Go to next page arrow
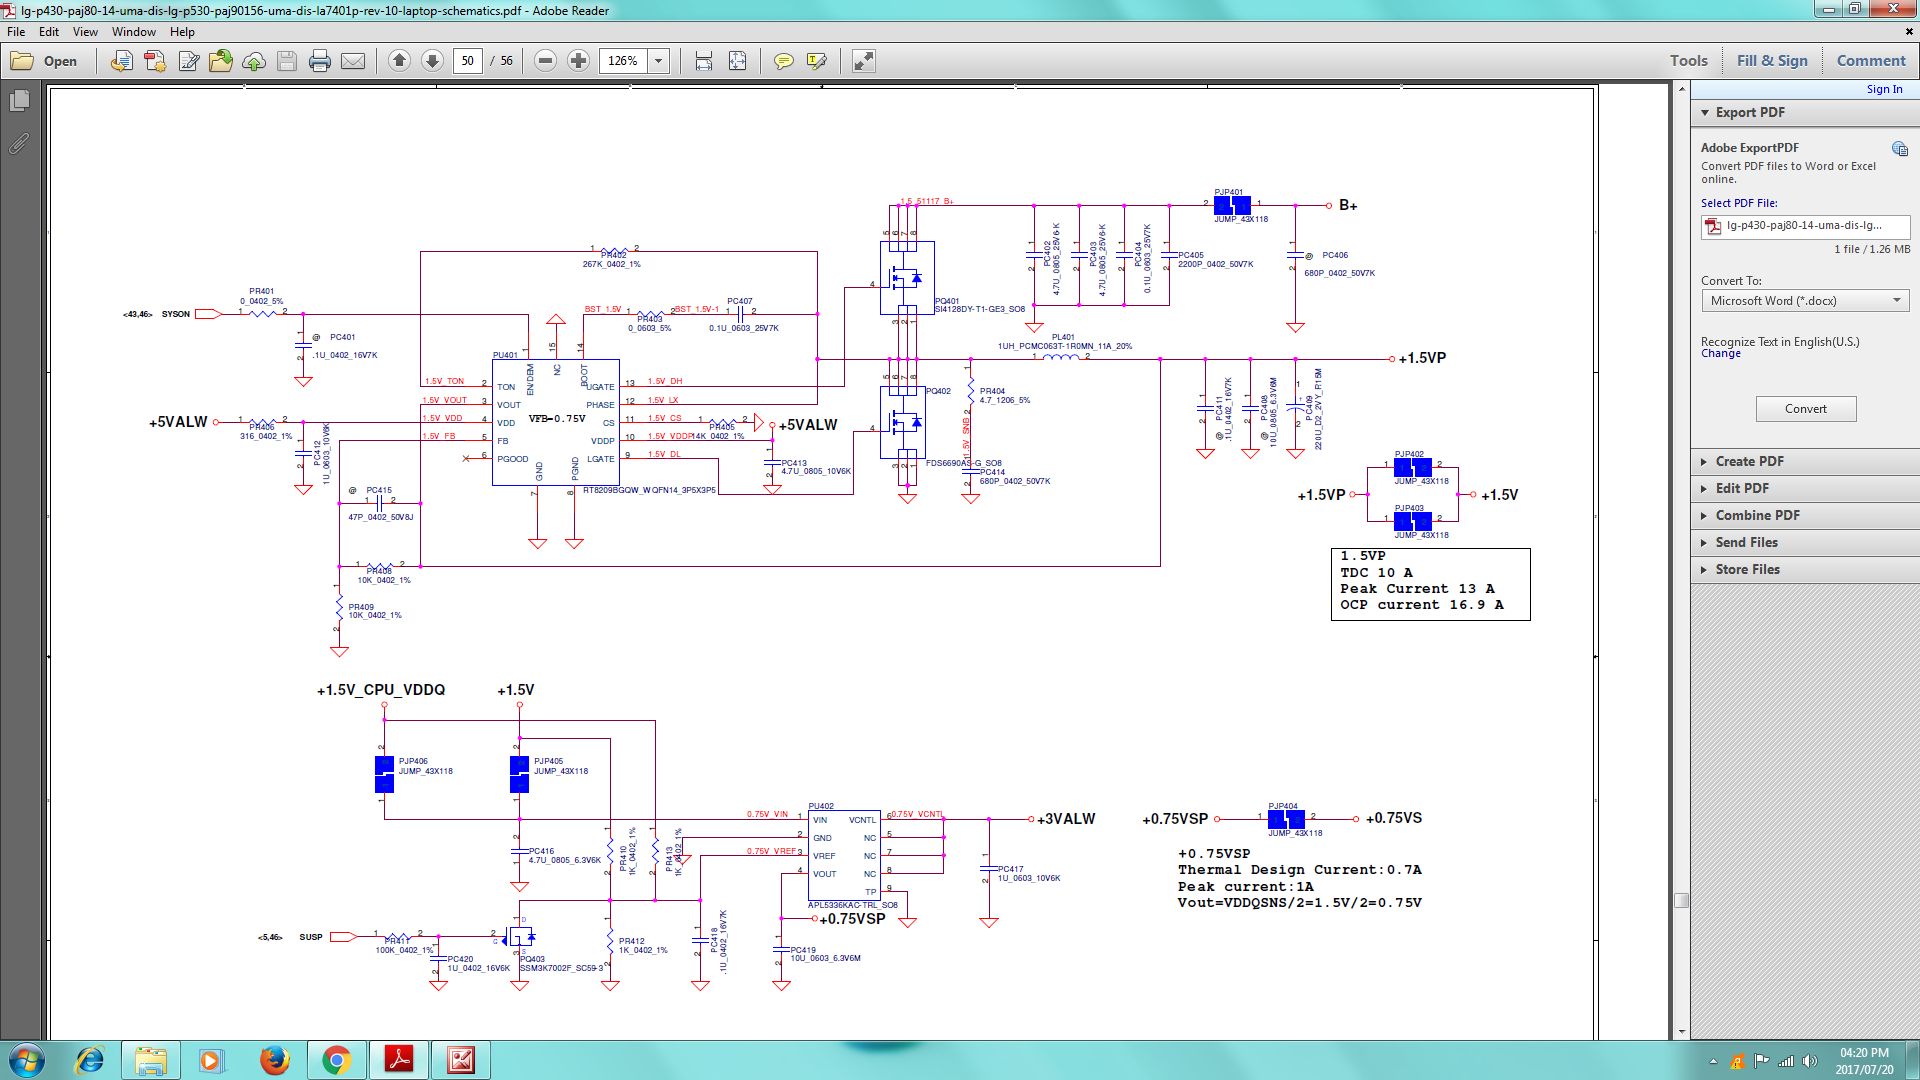The image size is (1920, 1080). [x=432, y=61]
